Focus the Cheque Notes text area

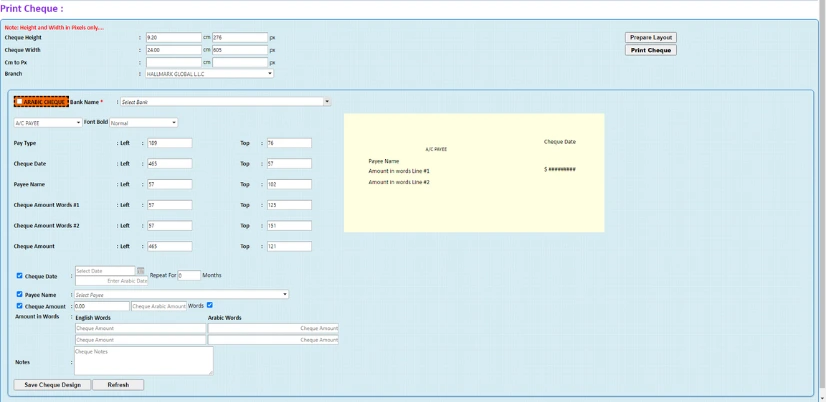143,360
